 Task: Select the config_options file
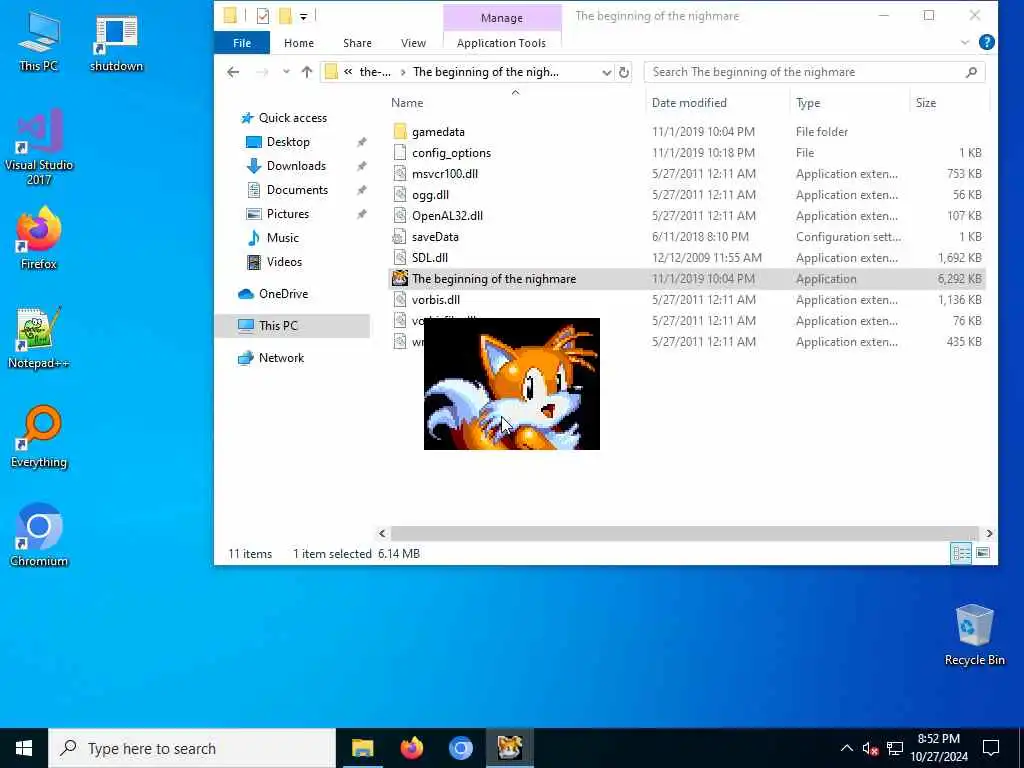[x=451, y=153]
